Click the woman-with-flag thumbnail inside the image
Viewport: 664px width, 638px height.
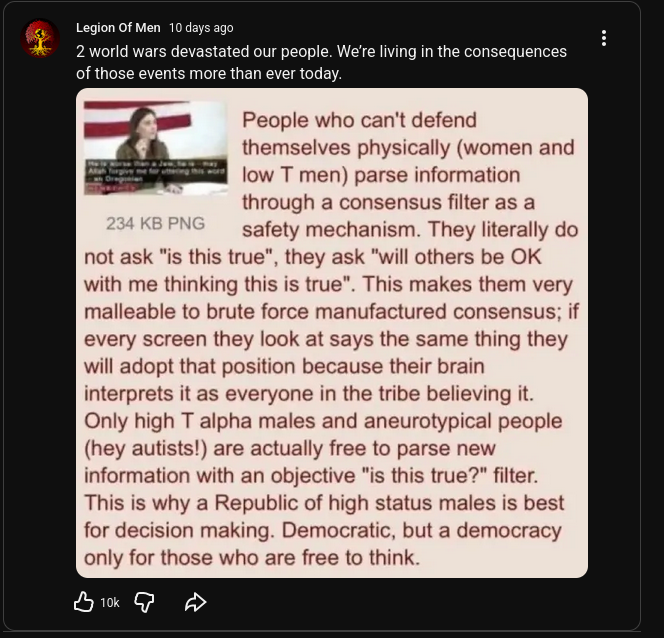coord(155,148)
